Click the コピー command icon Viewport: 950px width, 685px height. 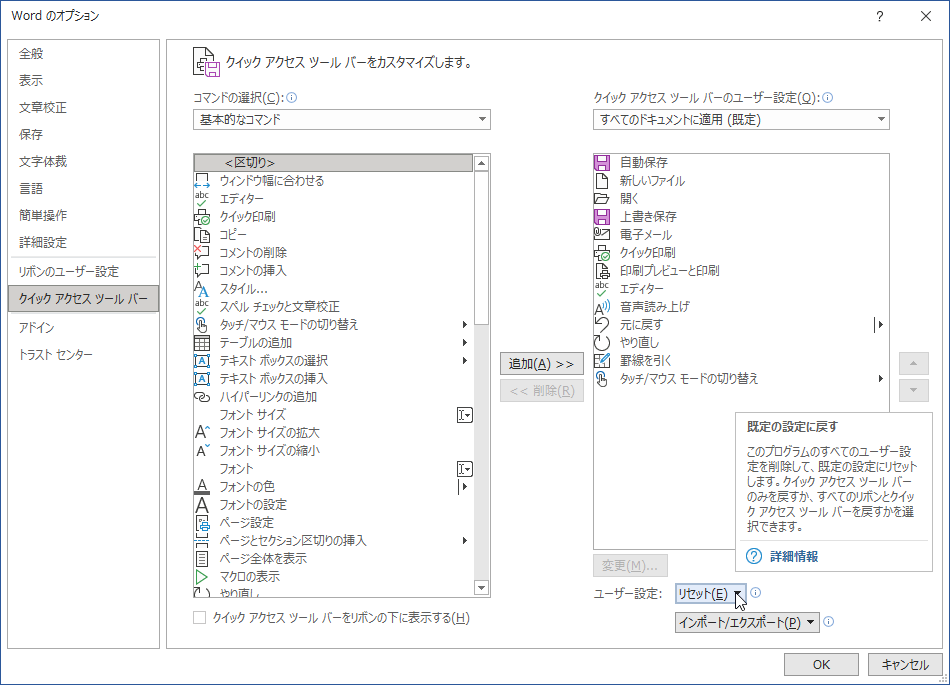[x=202, y=234]
